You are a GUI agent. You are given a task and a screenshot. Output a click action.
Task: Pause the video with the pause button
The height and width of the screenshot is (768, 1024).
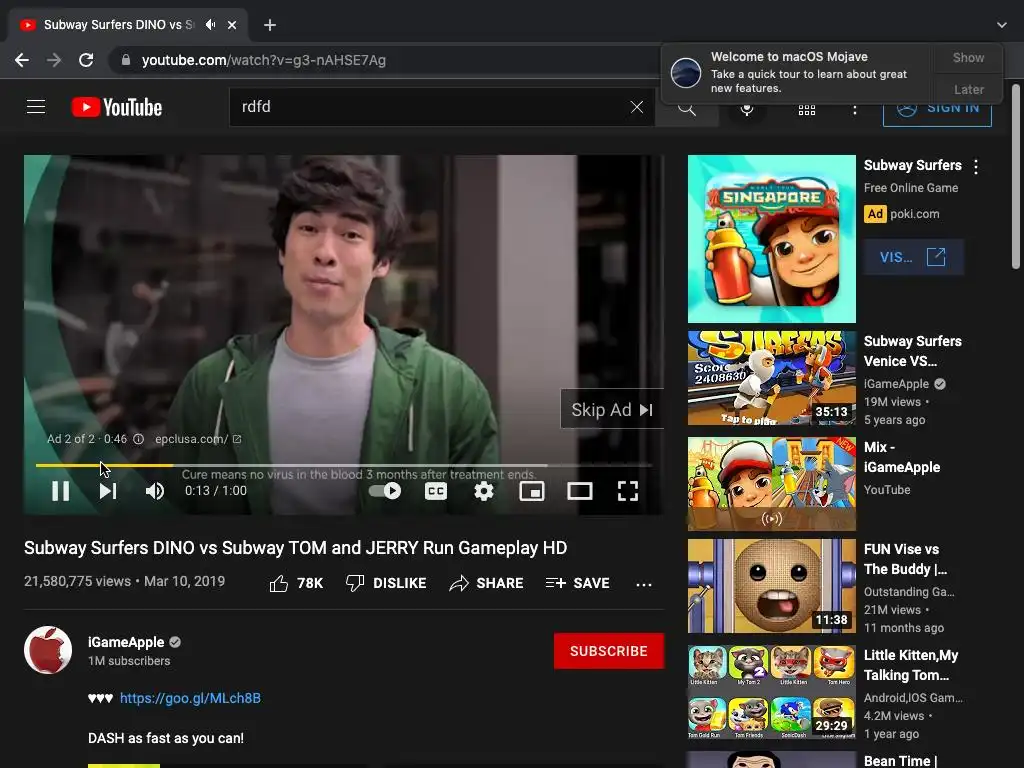pos(60,490)
